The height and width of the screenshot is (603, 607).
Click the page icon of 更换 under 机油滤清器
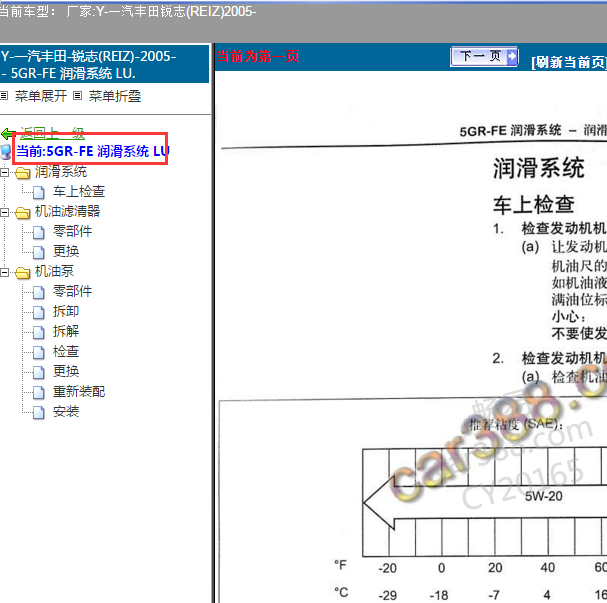[38, 252]
